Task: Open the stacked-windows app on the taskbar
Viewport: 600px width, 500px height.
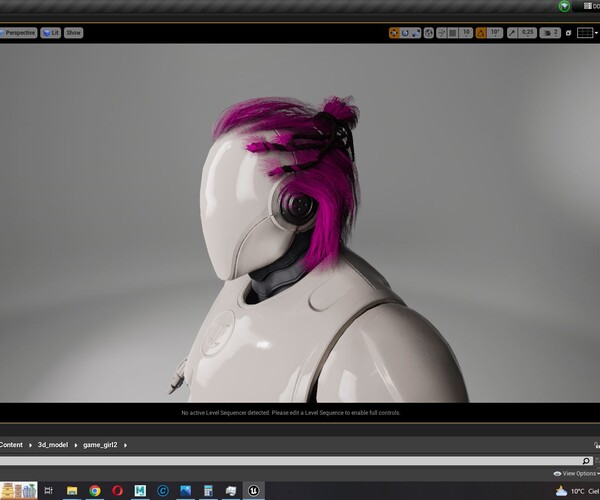Action: click(231, 490)
